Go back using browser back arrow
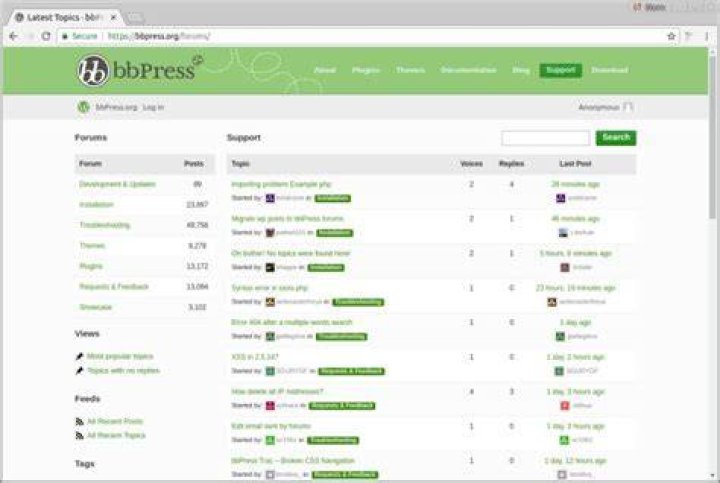The height and width of the screenshot is (483, 720). (13, 36)
